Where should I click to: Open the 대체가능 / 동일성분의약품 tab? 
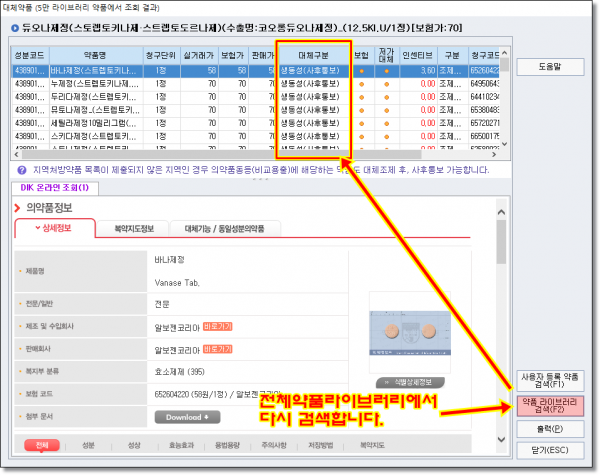click(225, 228)
